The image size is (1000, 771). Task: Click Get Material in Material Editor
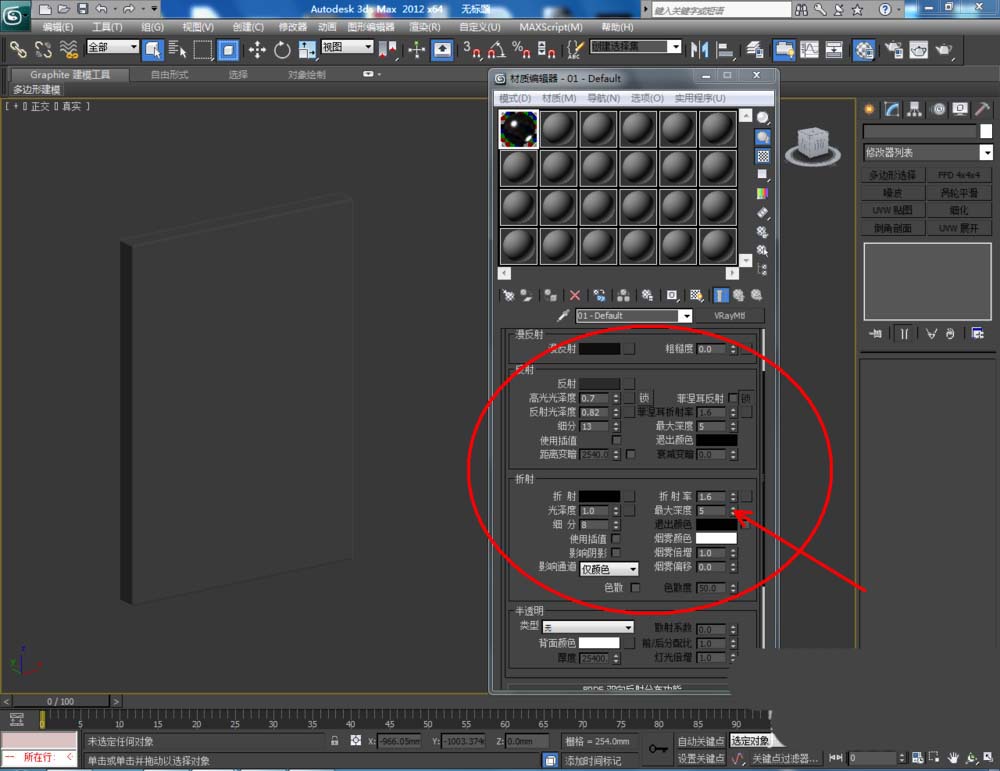click(x=508, y=295)
